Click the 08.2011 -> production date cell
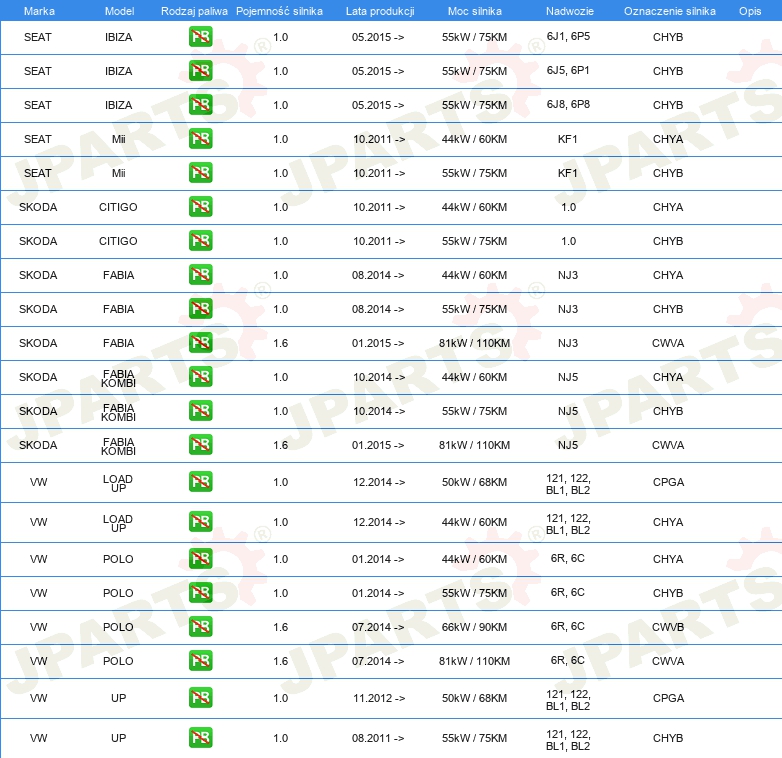The height and width of the screenshot is (758, 782). tap(378, 738)
